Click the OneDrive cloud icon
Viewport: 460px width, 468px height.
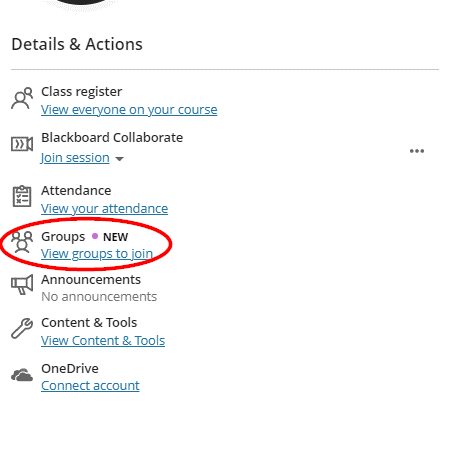(x=22, y=375)
